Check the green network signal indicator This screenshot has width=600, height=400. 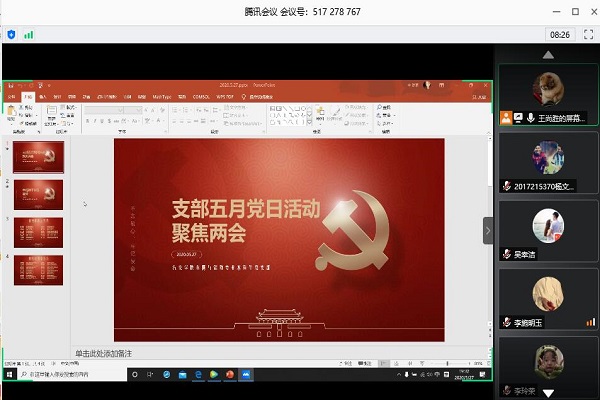coord(29,35)
